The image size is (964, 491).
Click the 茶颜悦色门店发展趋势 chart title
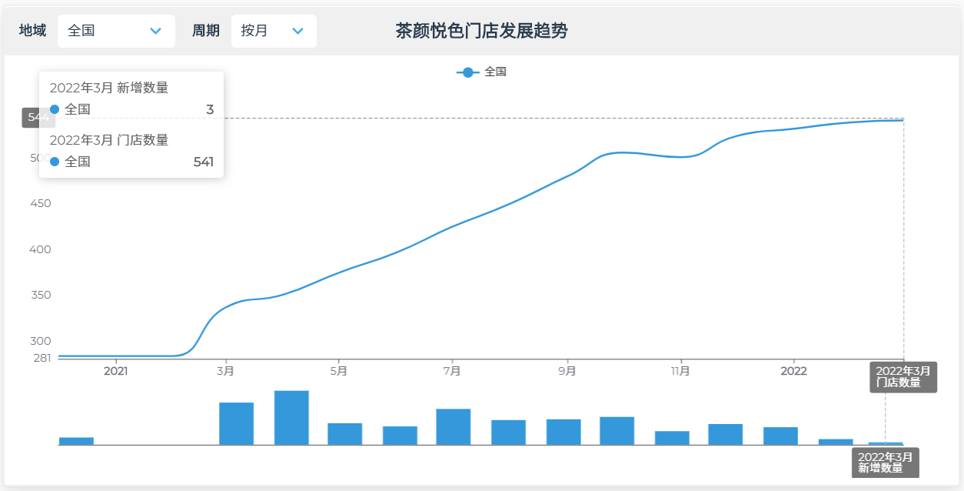coord(481,31)
